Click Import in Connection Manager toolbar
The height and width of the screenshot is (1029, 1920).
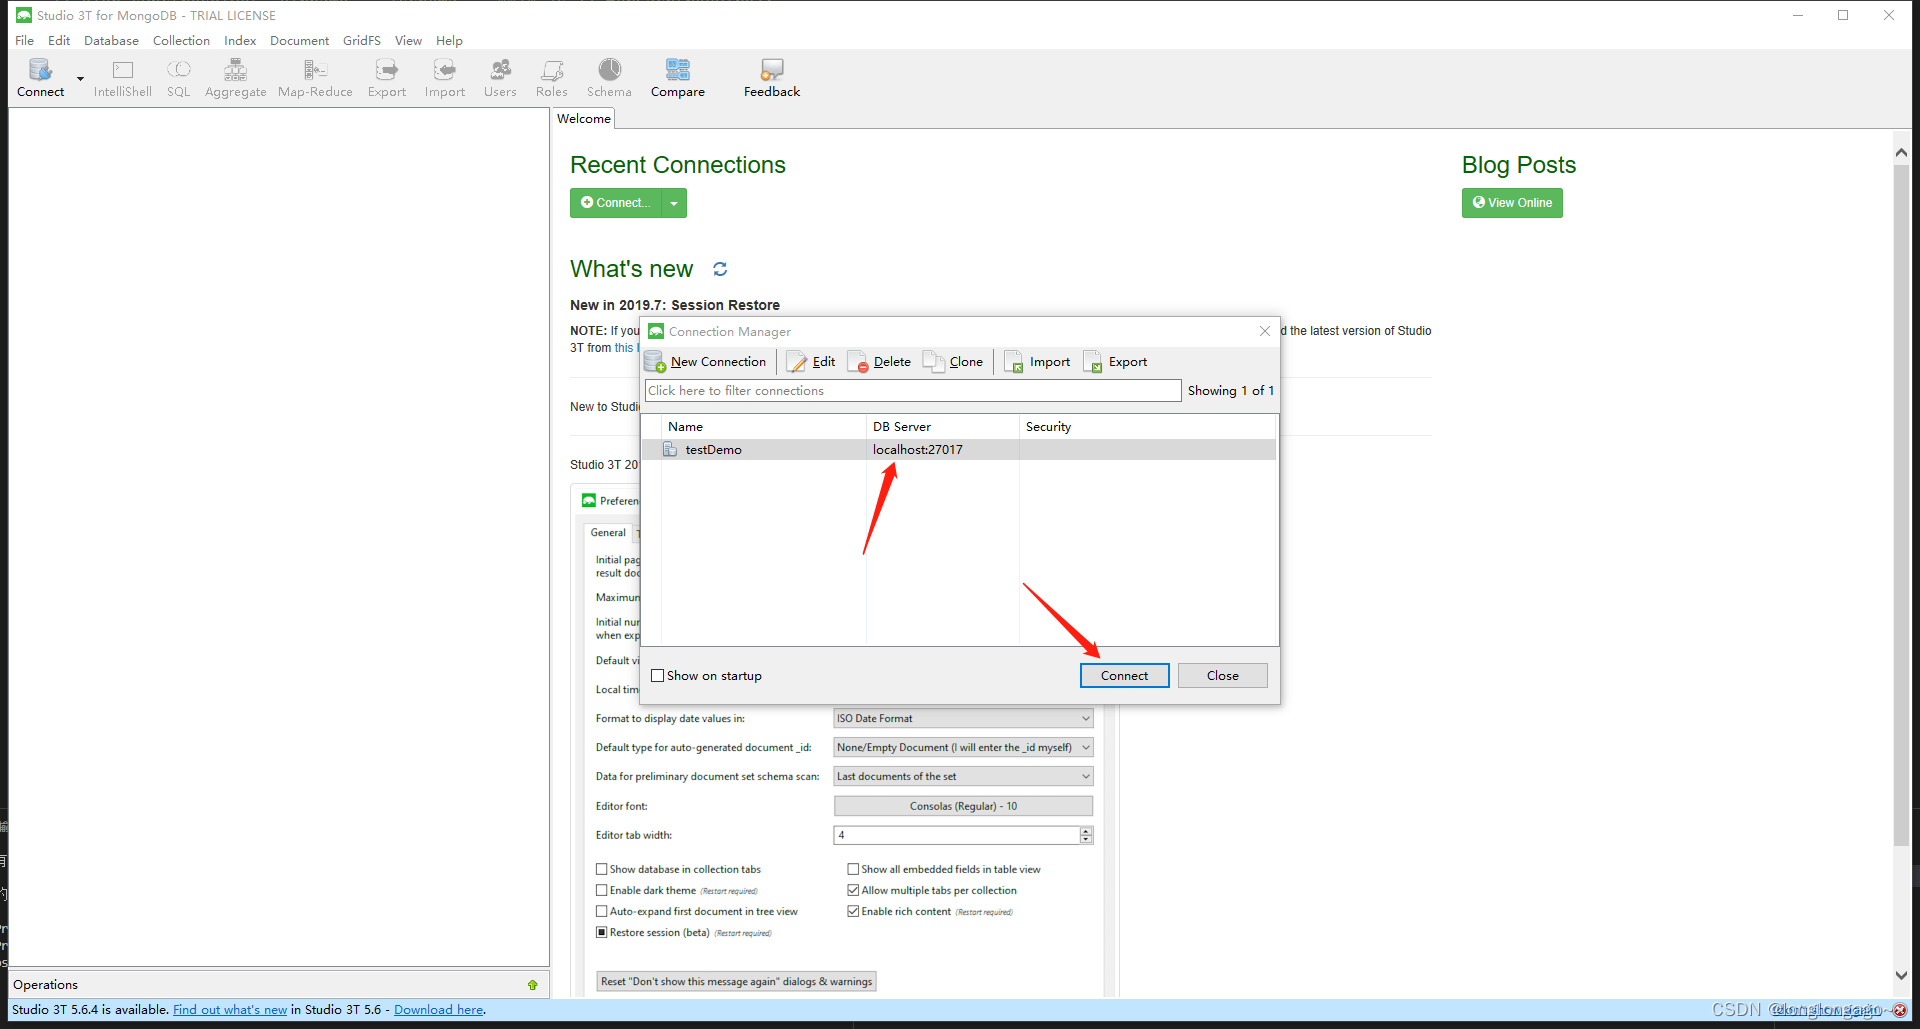pyautogui.click(x=1037, y=362)
